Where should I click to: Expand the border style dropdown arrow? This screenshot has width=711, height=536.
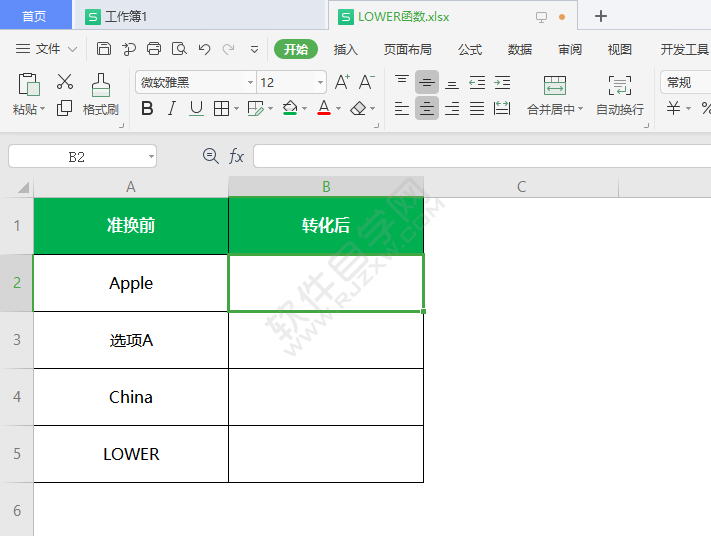[236, 109]
